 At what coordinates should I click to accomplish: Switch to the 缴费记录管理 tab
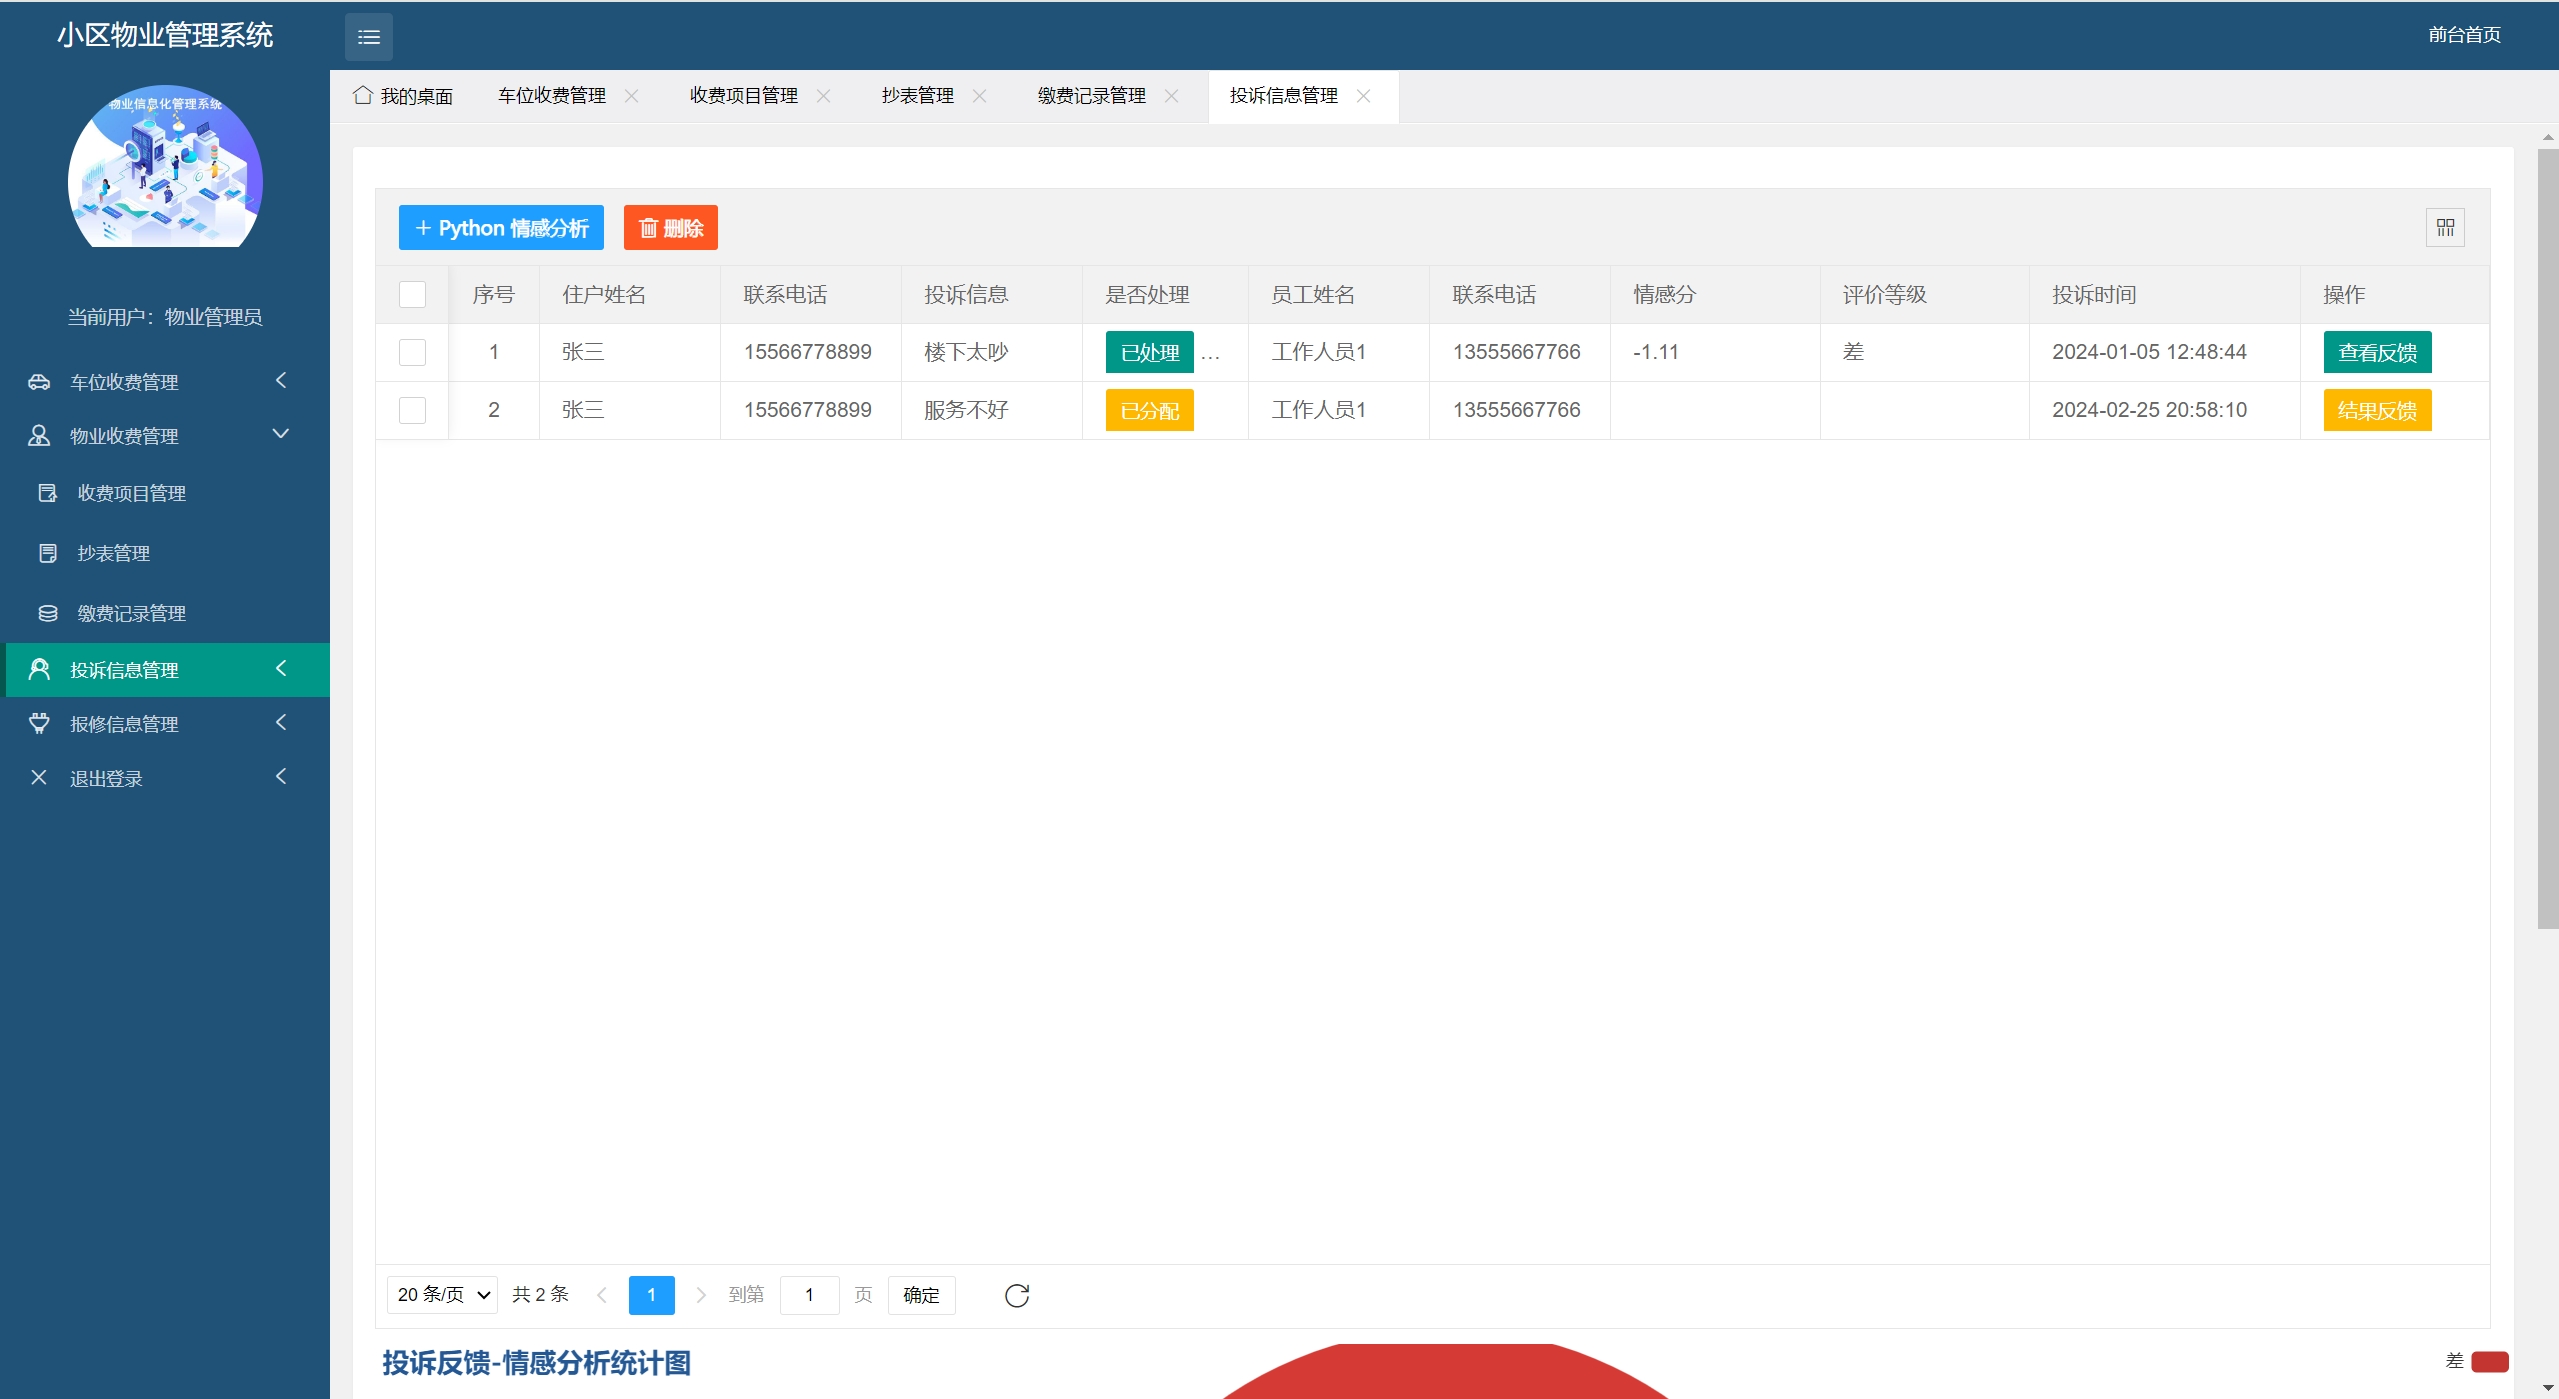(x=1091, y=95)
